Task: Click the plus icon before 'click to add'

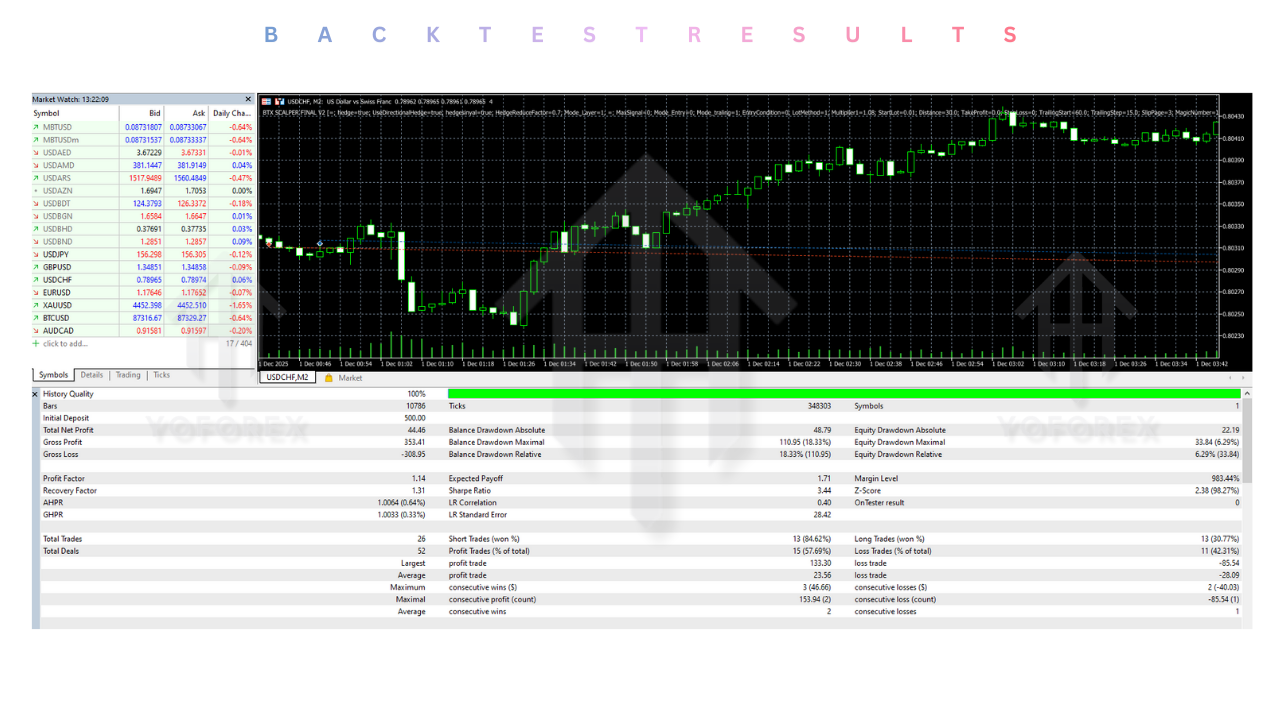Action: pos(36,343)
